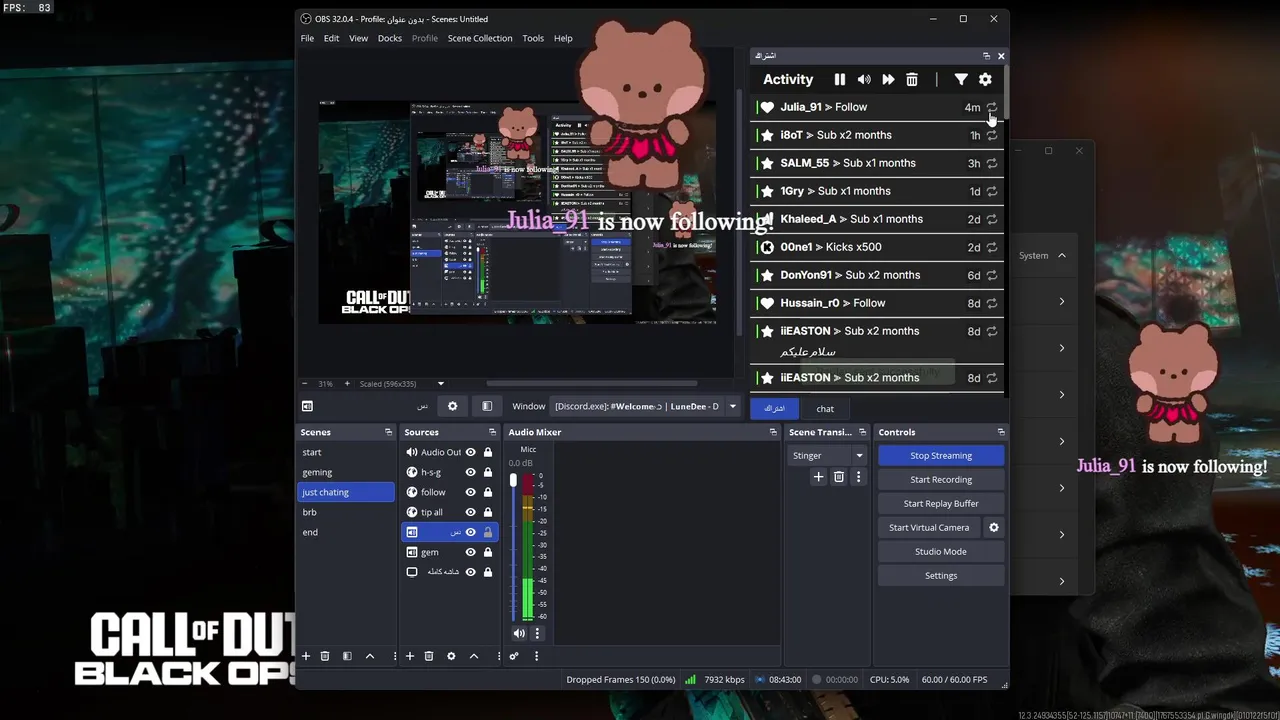The width and height of the screenshot is (1280, 720).
Task: Remove selected source using trash icon
Action: coord(429,656)
